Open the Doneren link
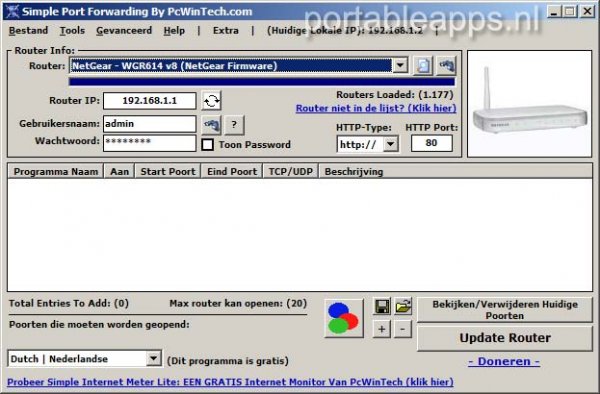 pyautogui.click(x=504, y=361)
